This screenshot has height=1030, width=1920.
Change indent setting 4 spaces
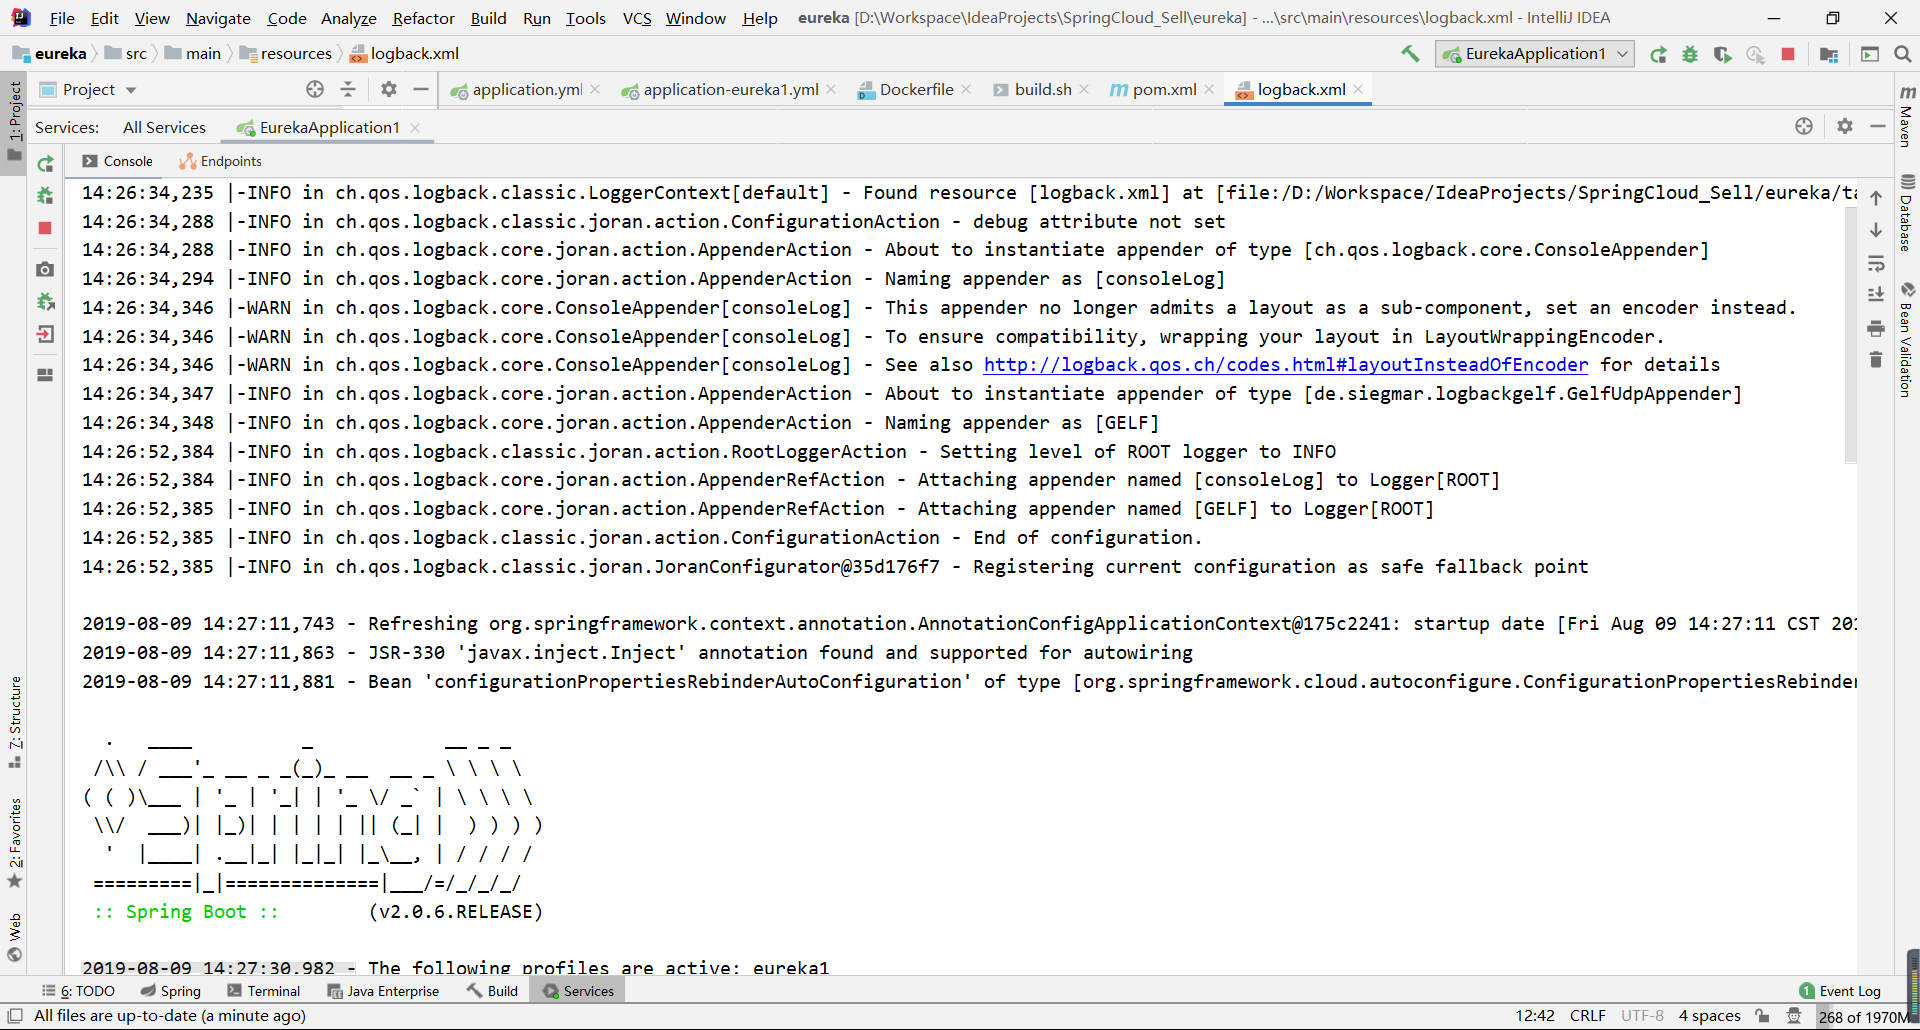(x=1709, y=1016)
